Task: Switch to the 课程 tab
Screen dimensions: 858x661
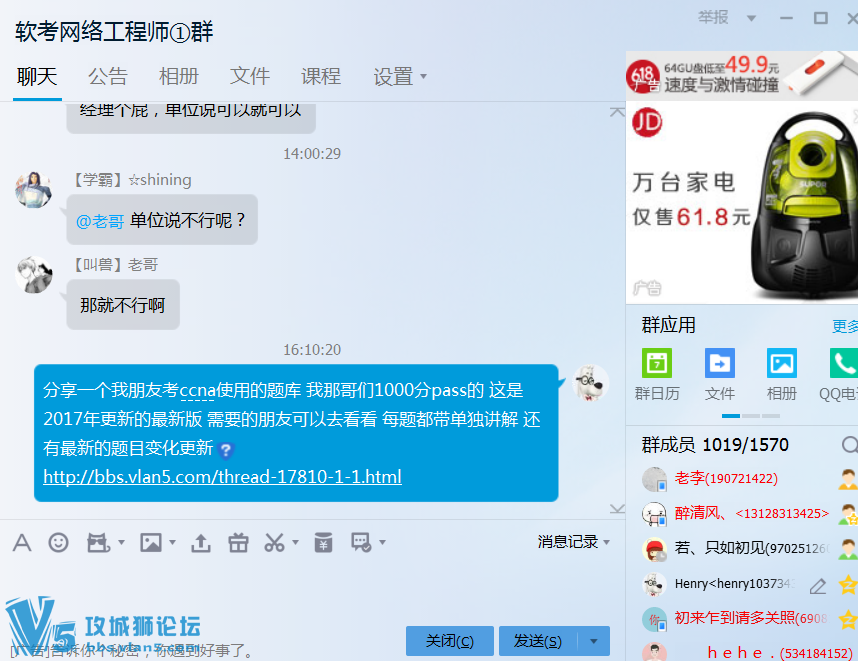Action: click(321, 76)
